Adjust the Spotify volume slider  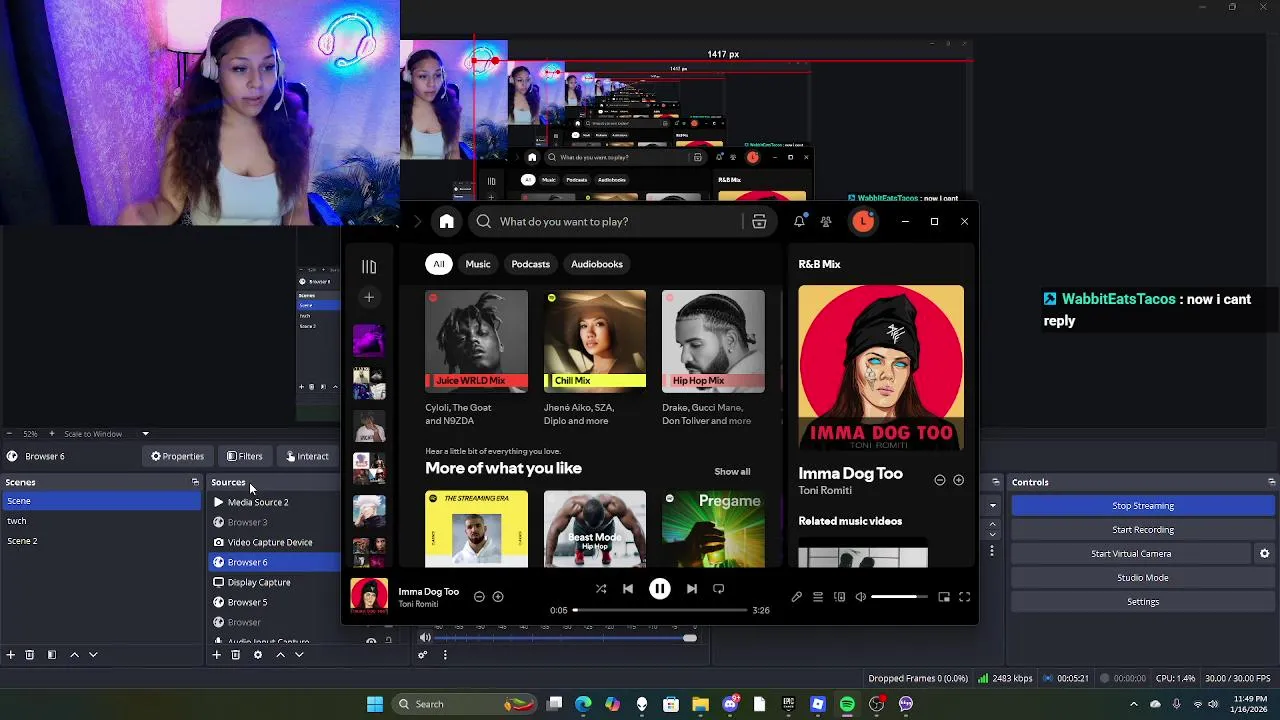tap(898, 597)
